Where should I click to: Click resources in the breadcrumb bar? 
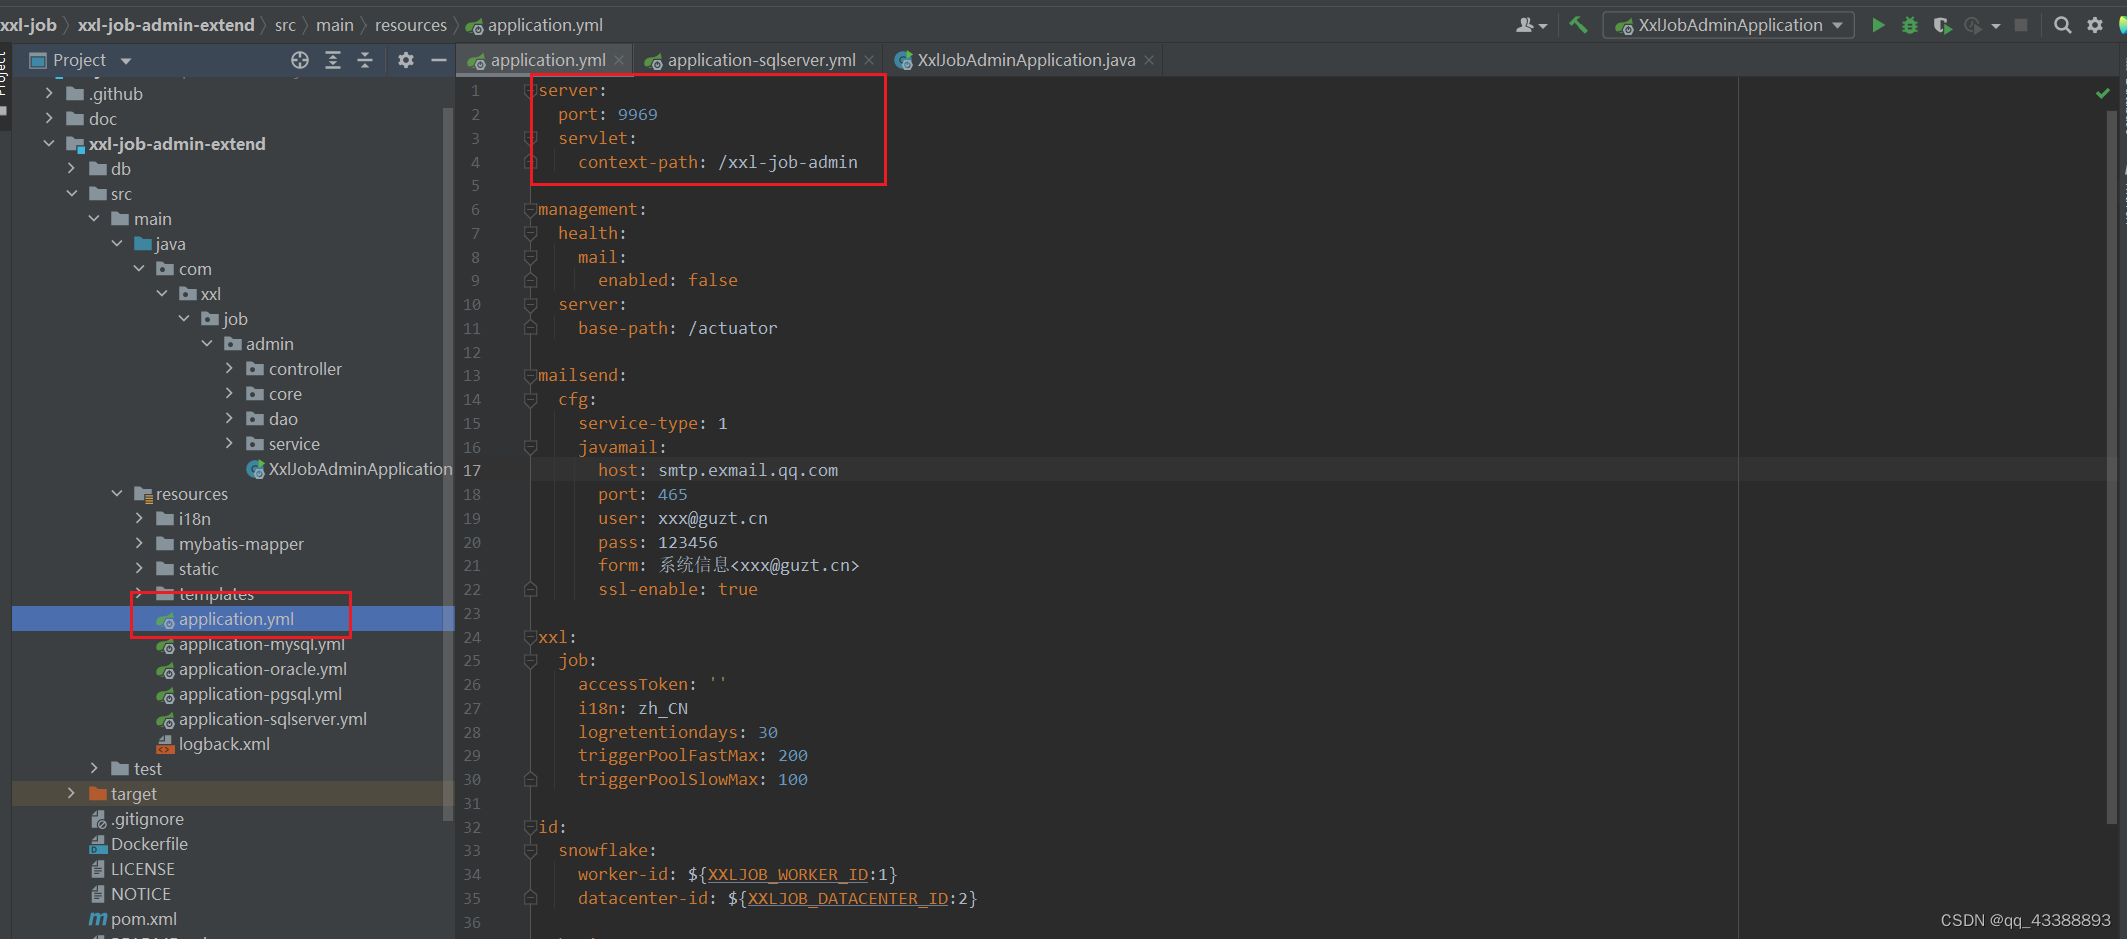[x=410, y=24]
